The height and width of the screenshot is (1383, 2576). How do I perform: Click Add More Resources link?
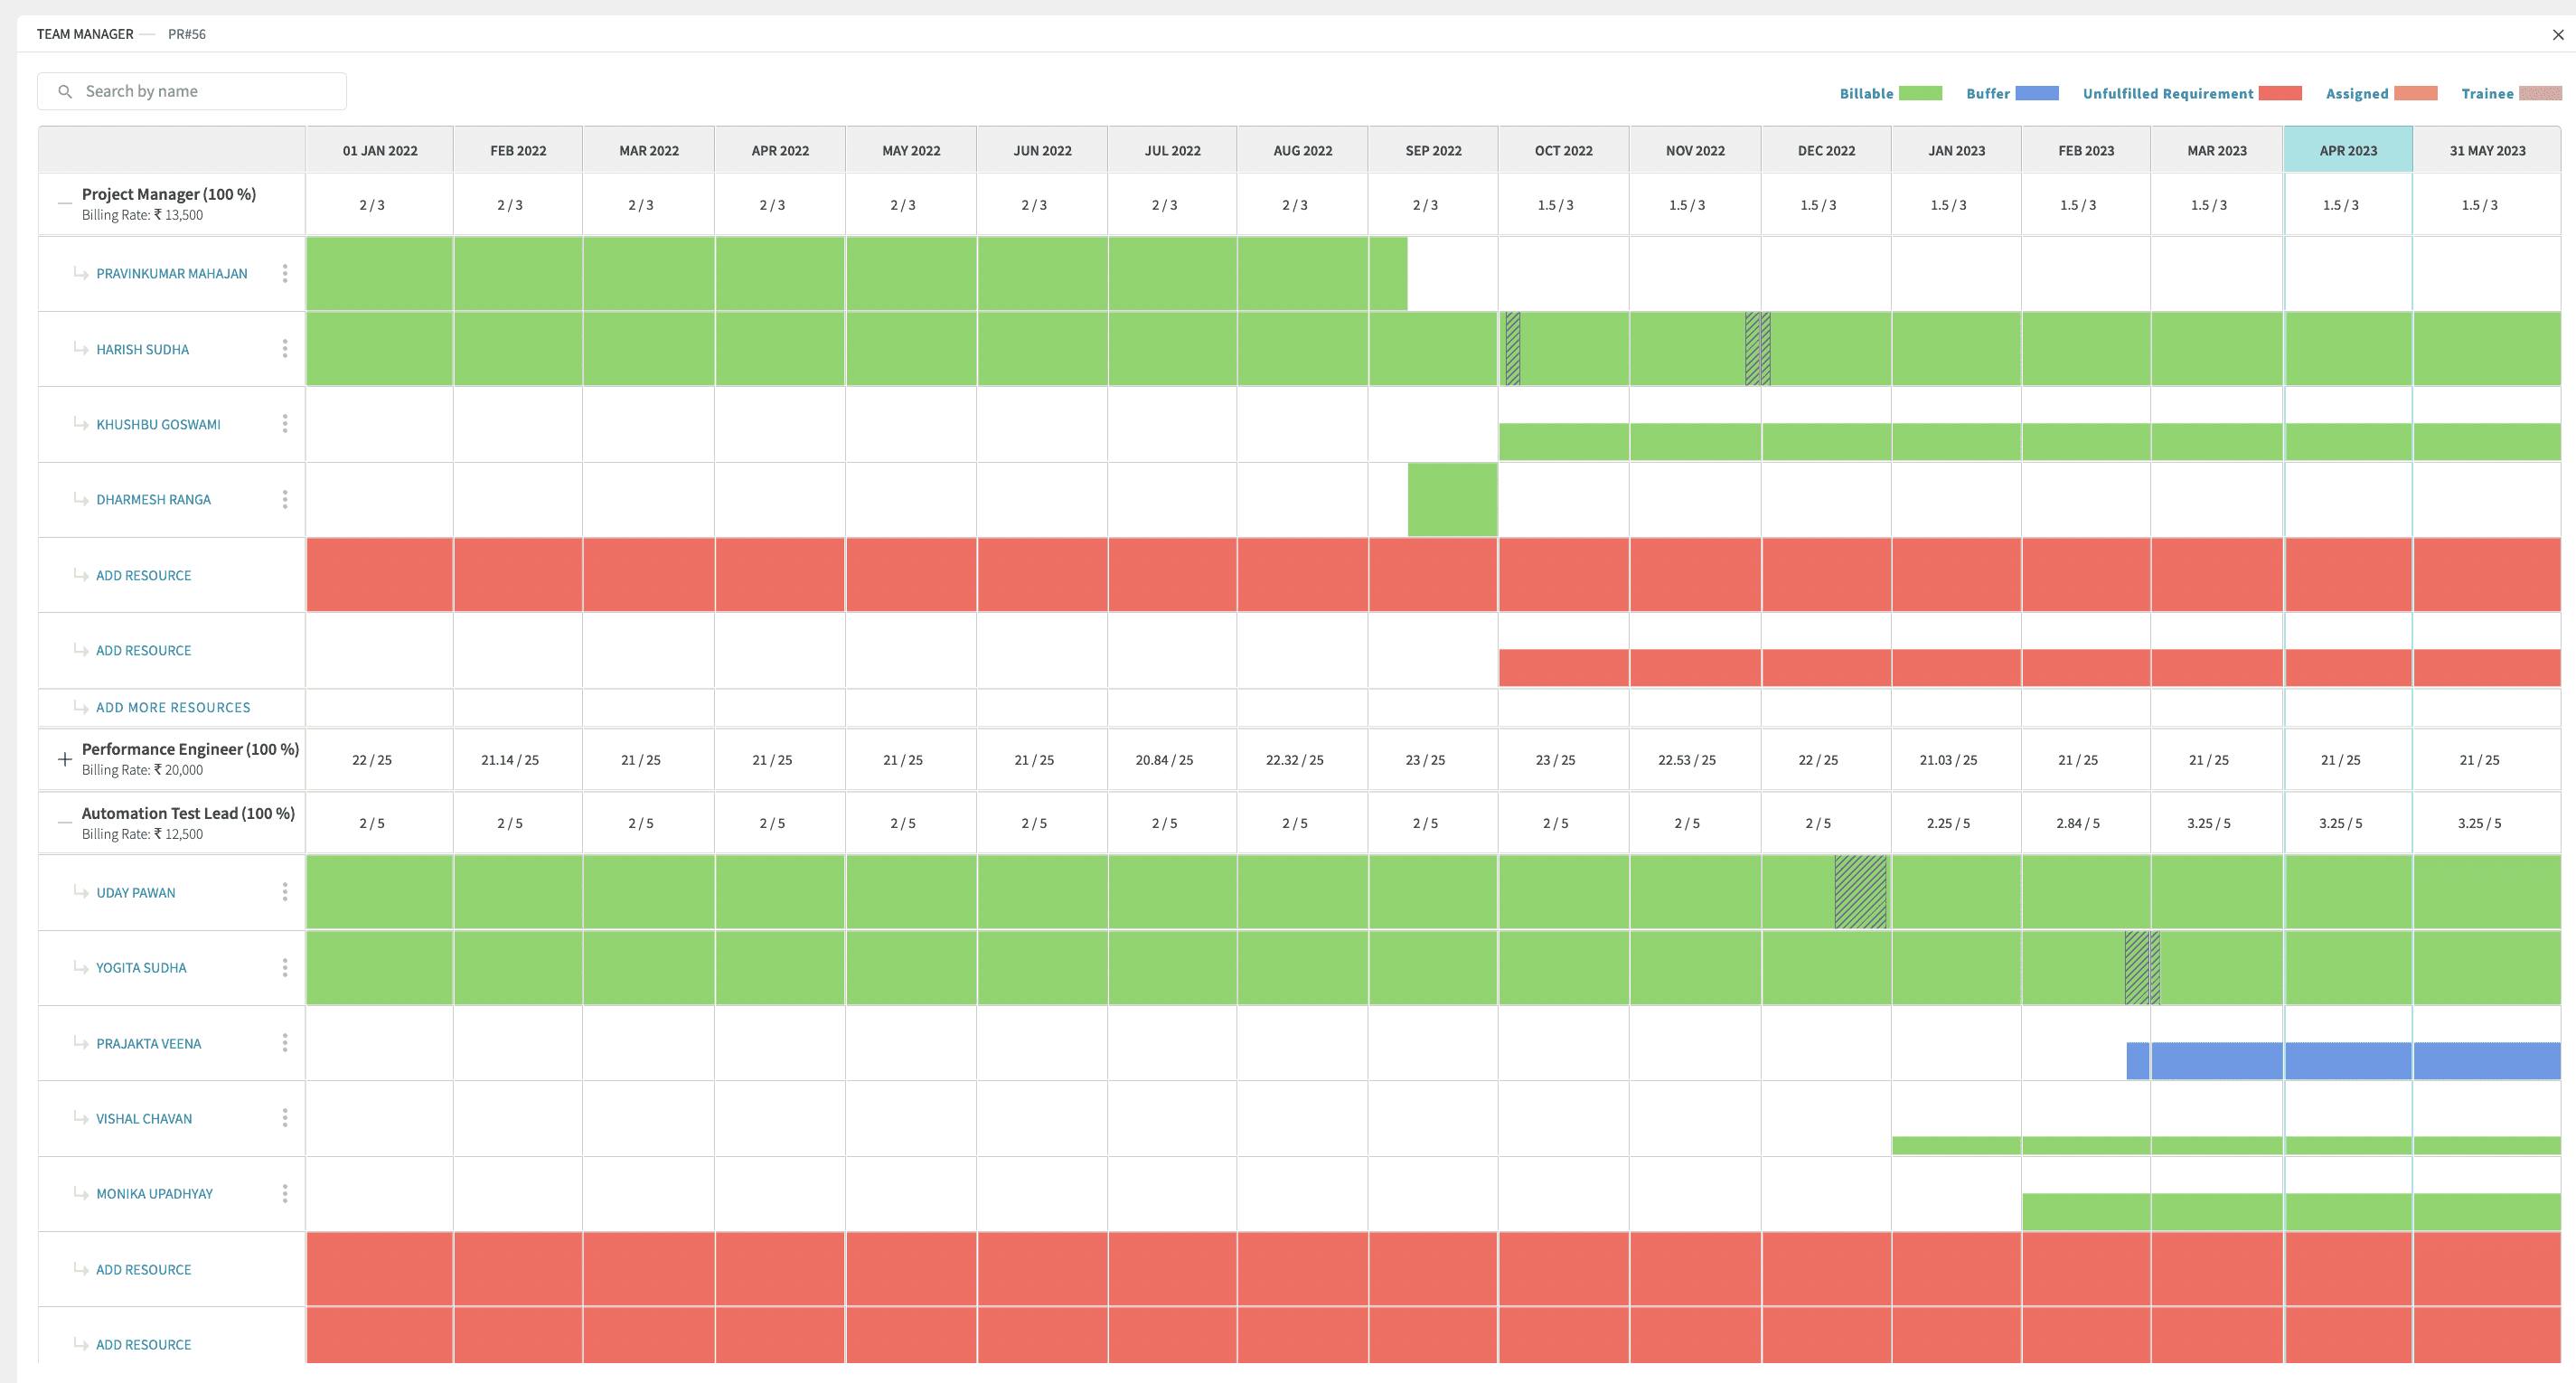tap(173, 707)
